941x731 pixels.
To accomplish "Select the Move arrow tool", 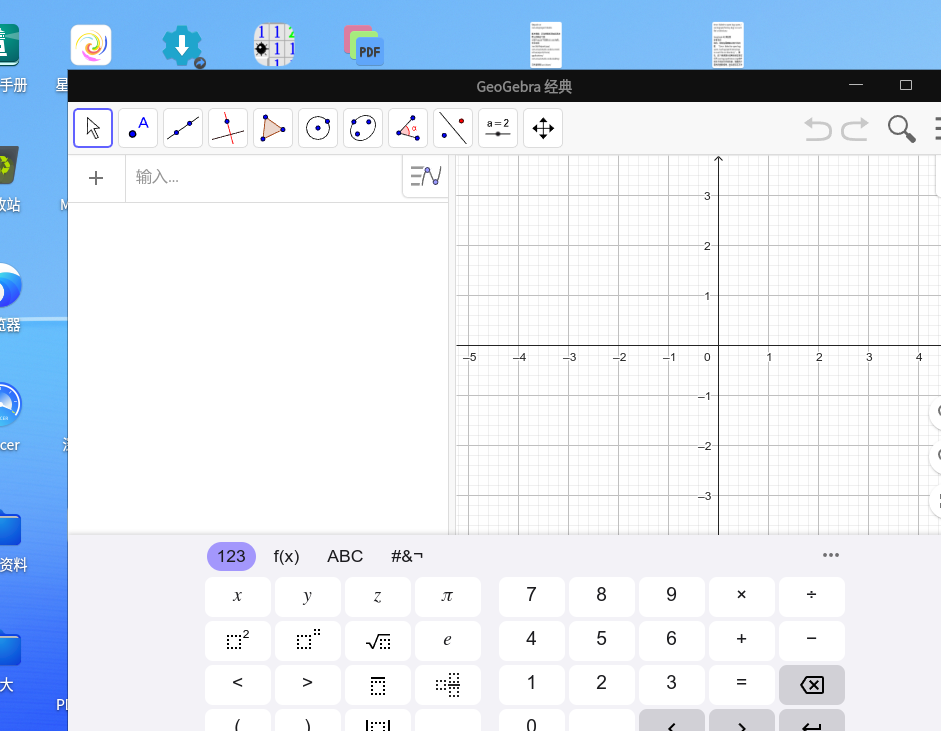I will [x=93, y=128].
